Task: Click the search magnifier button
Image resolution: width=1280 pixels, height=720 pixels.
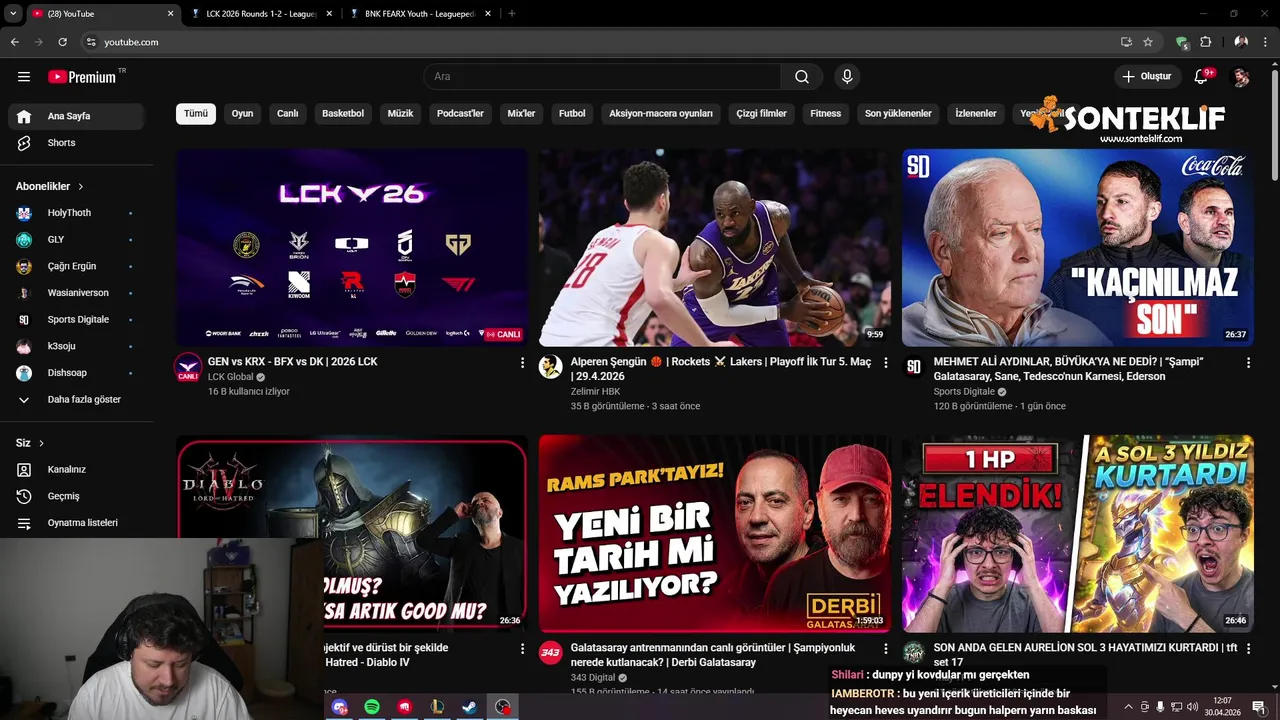Action: [802, 77]
